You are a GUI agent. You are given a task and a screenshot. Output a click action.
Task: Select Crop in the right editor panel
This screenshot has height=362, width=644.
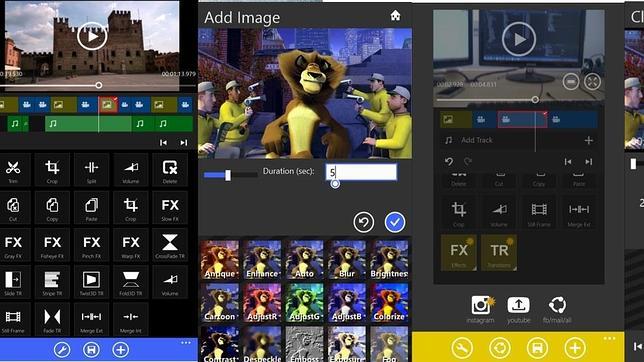pyautogui.click(x=459, y=212)
